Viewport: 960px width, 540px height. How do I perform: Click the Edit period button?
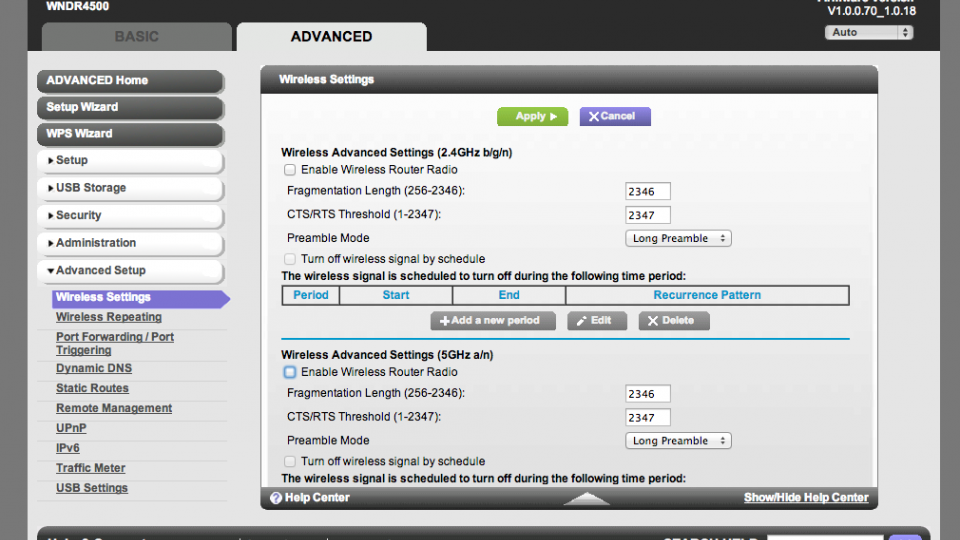coord(597,321)
